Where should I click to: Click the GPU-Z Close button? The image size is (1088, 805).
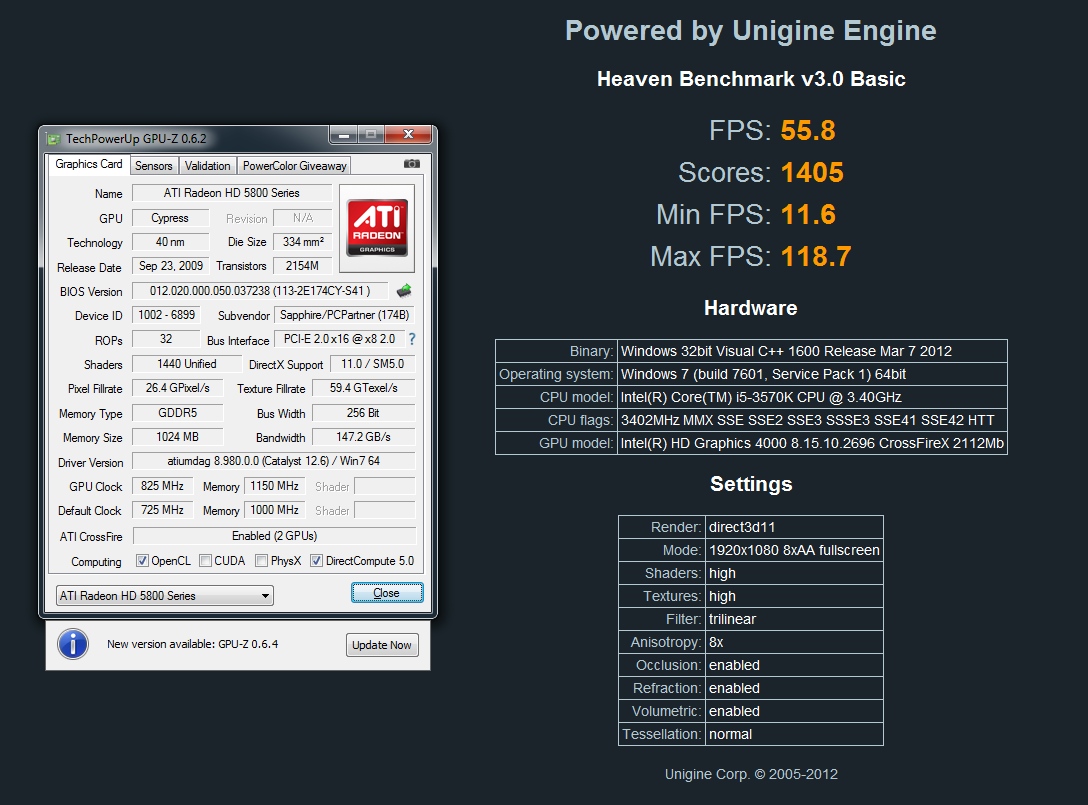pos(386,593)
